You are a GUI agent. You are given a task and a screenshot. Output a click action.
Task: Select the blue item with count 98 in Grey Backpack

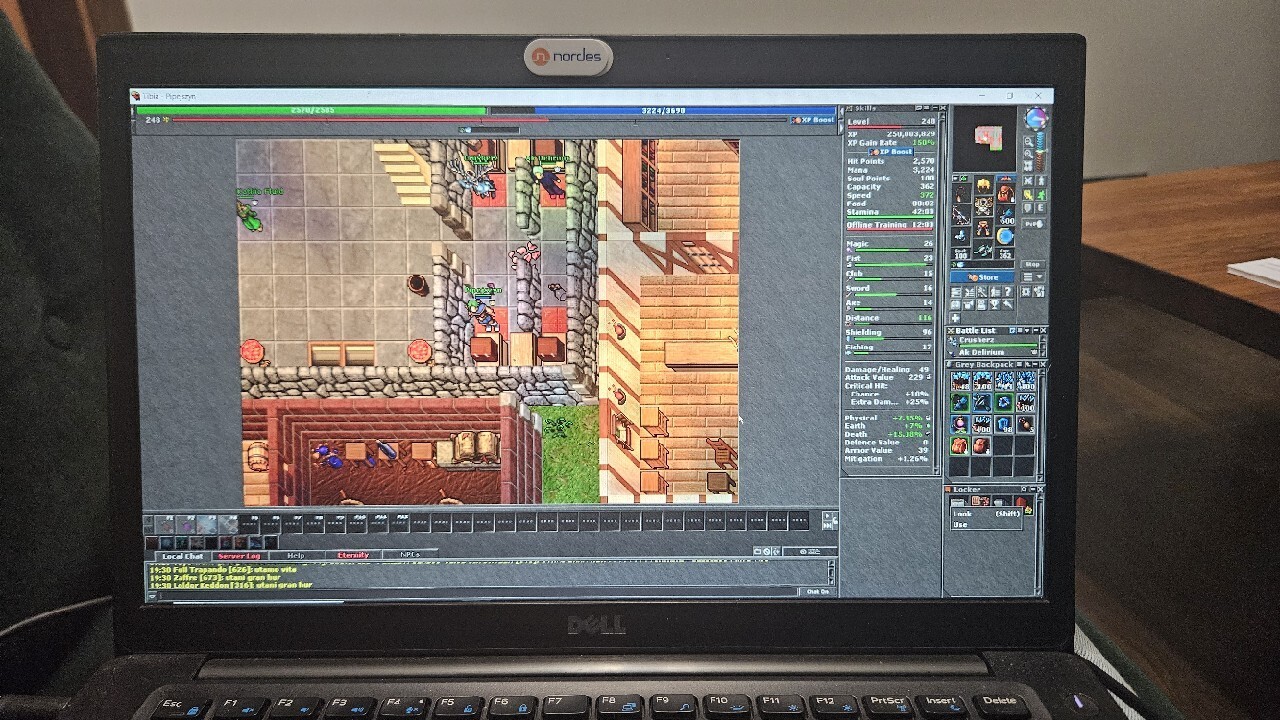pyautogui.click(x=1004, y=425)
